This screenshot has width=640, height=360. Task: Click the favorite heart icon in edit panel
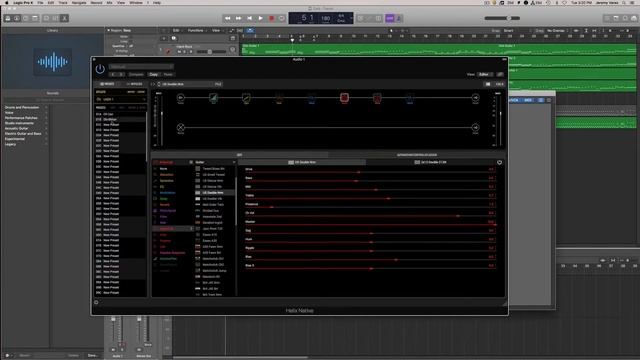(x=499, y=162)
